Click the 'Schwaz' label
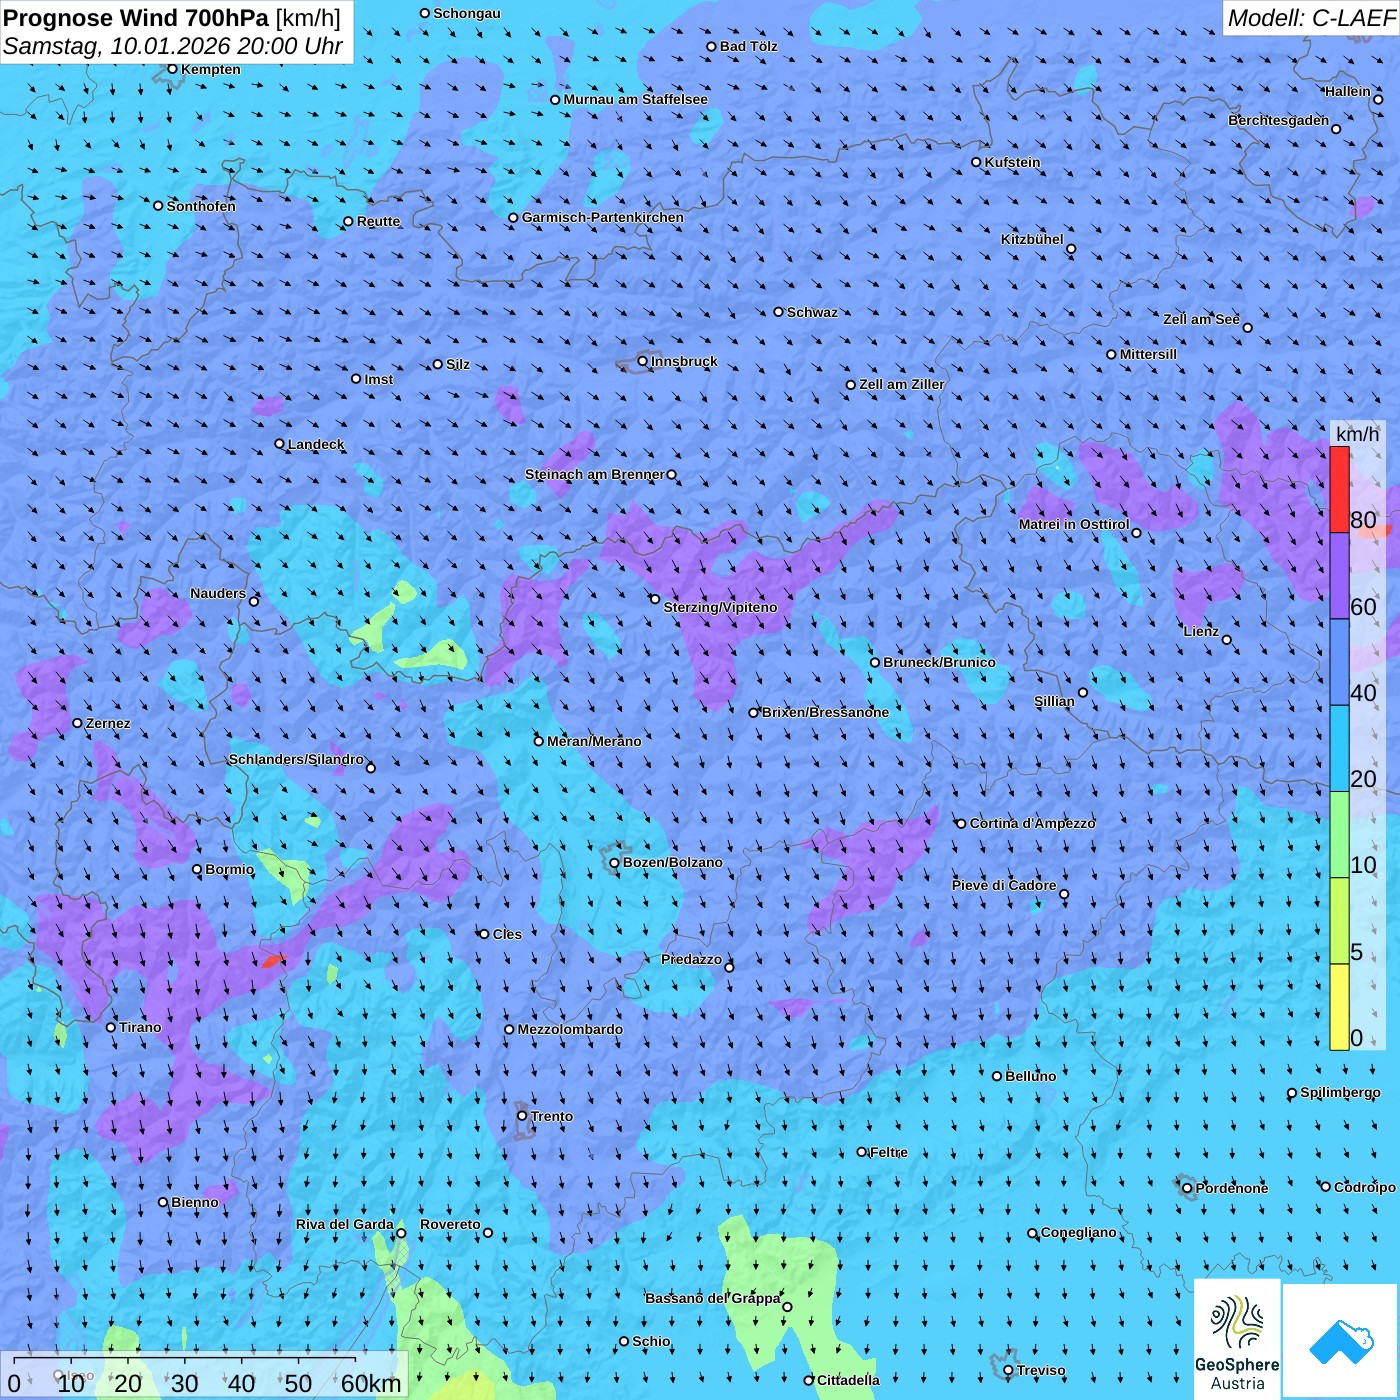The width and height of the screenshot is (1400, 1400). pyautogui.click(x=812, y=312)
